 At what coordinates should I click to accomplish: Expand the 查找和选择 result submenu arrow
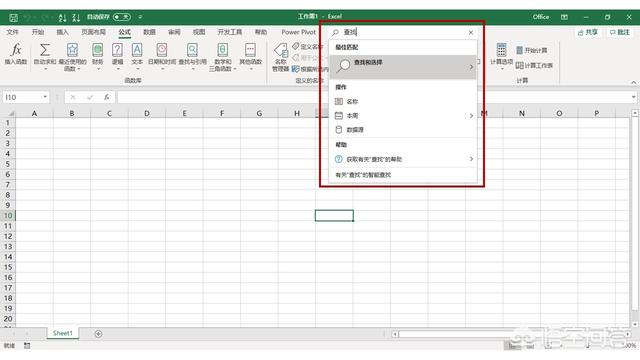click(471, 67)
